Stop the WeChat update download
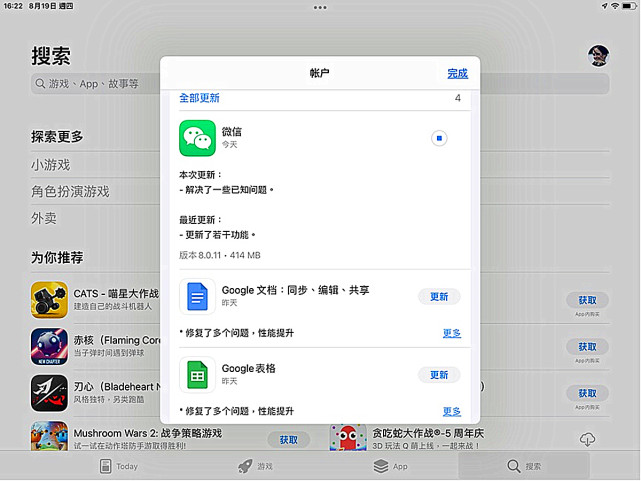The image size is (641, 481). point(439,138)
